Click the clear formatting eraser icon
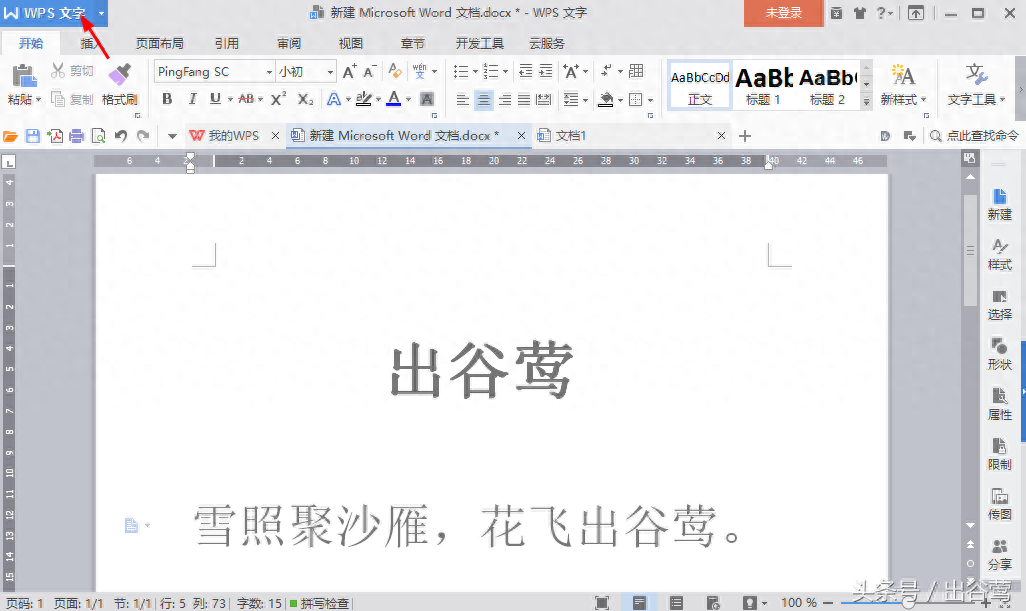 tap(395, 71)
